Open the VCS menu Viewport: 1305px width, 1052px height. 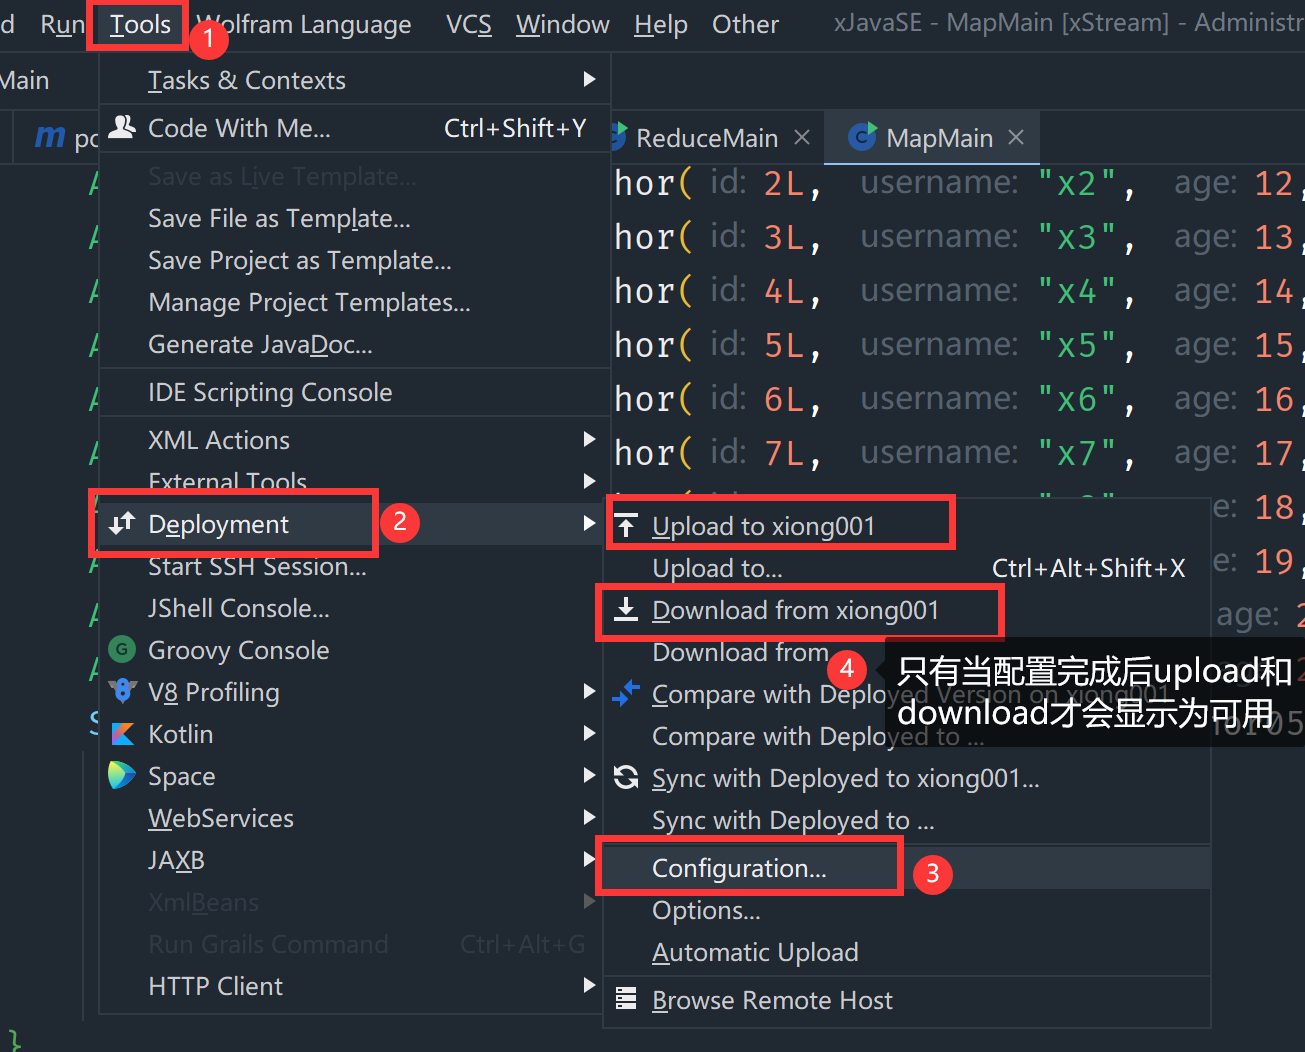pyautogui.click(x=468, y=24)
